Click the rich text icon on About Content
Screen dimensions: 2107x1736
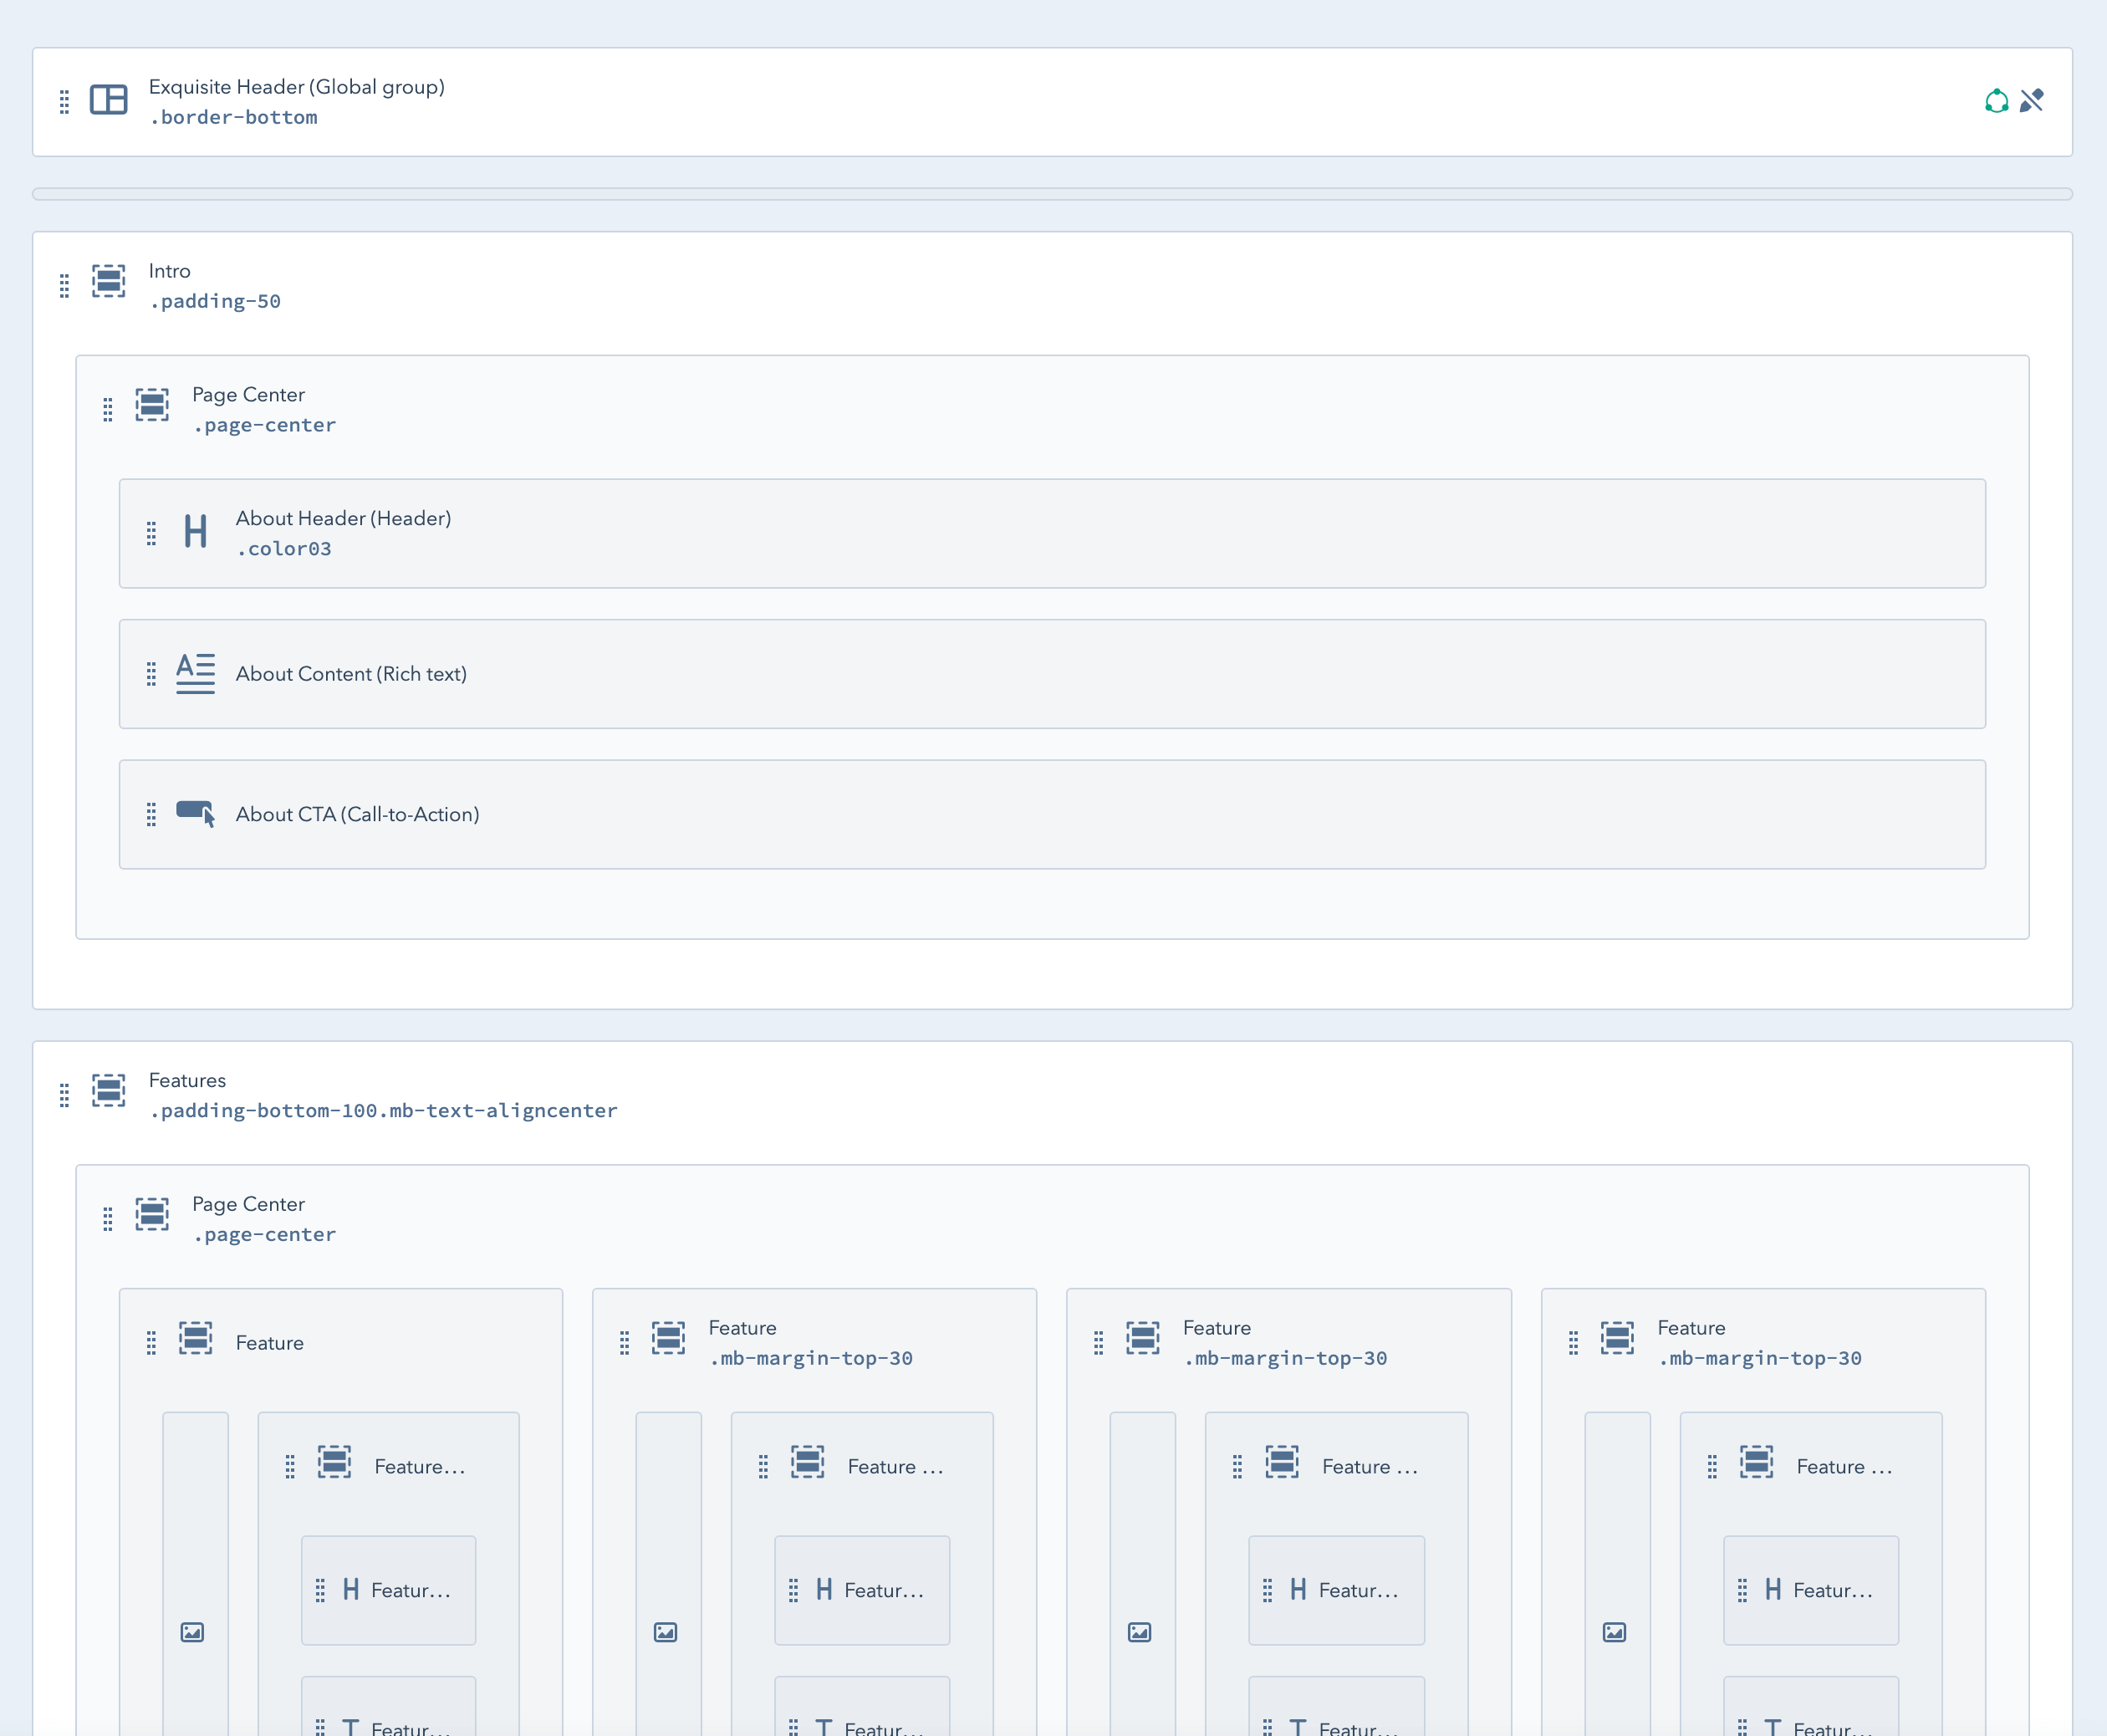tap(195, 673)
